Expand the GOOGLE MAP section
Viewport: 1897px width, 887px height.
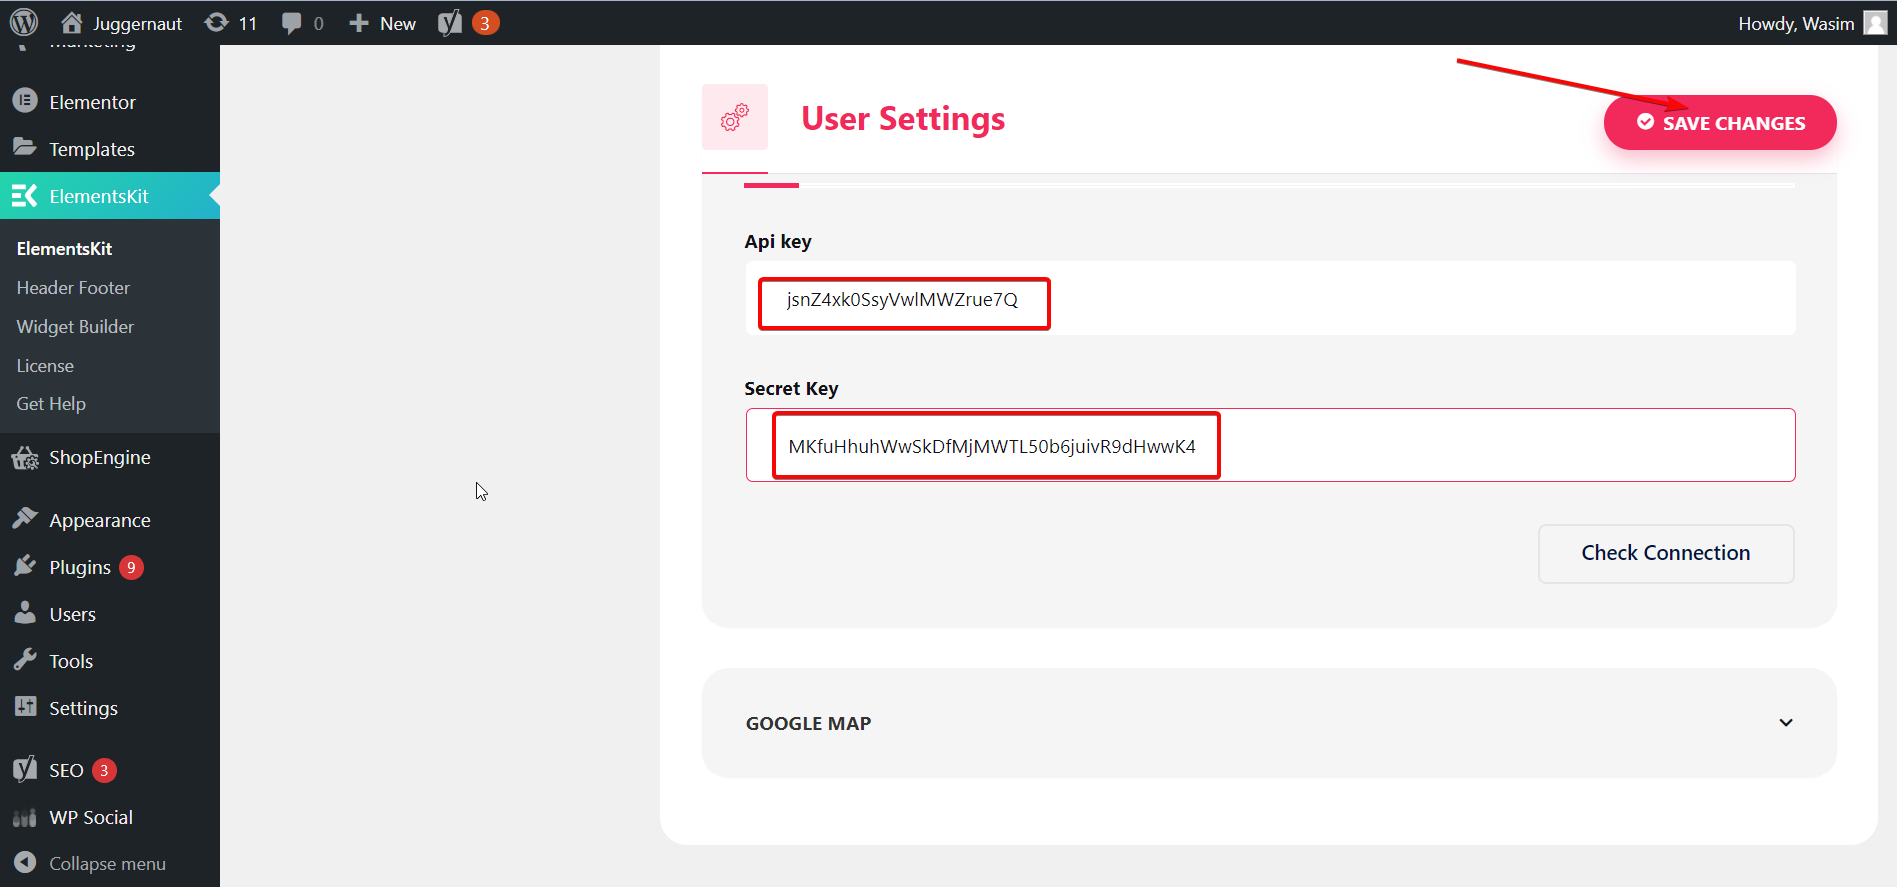[1269, 723]
